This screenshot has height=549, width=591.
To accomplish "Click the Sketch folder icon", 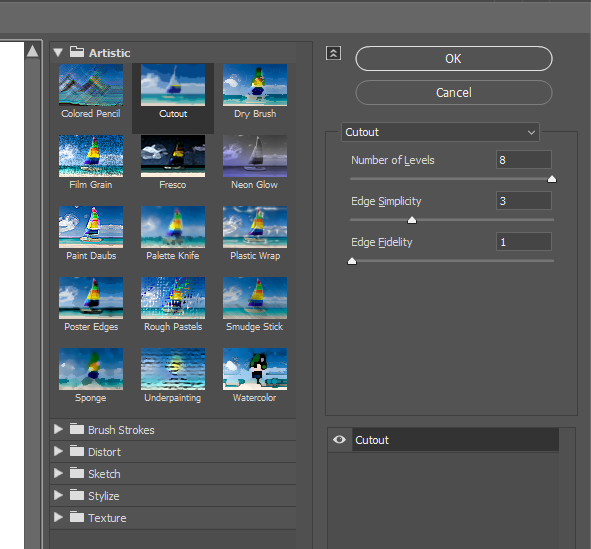I will (77, 473).
